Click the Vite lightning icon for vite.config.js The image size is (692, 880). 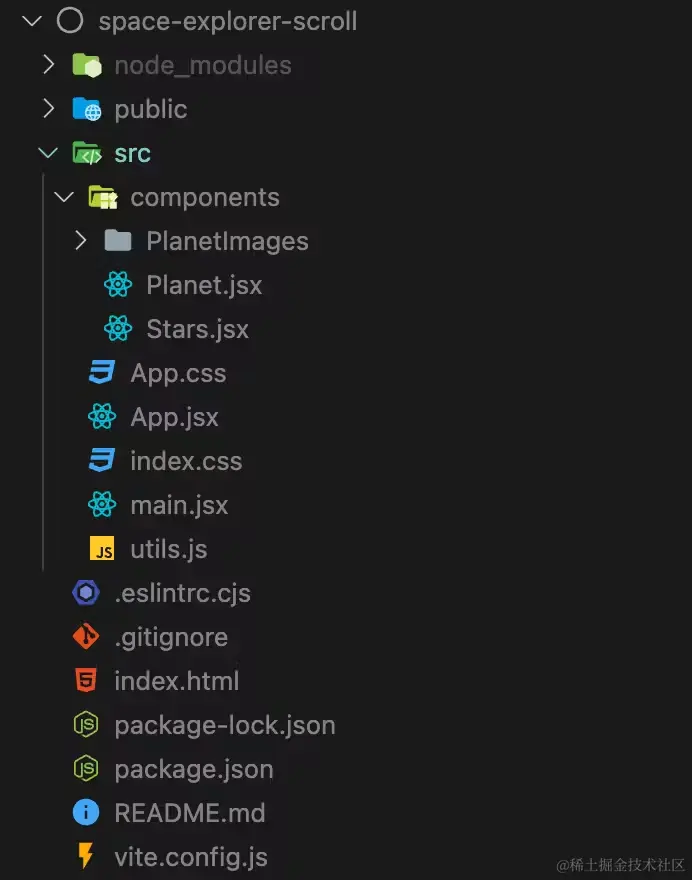[x=86, y=856]
